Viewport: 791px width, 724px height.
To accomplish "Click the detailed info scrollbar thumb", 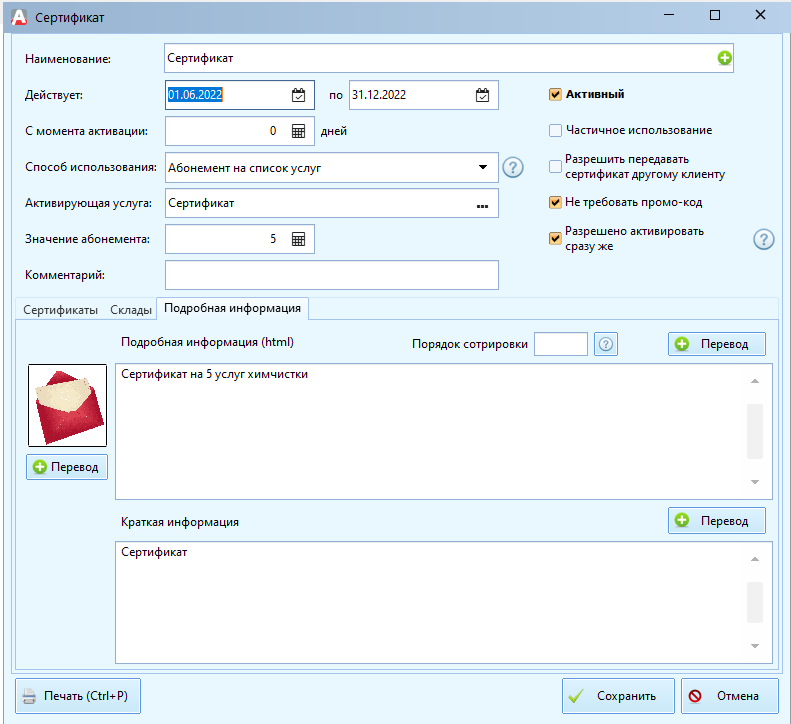I will coord(755,431).
